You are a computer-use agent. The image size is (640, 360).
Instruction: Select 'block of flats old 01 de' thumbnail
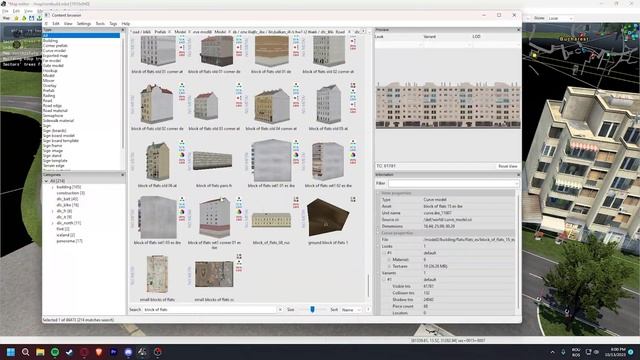pyautogui.click(x=272, y=51)
